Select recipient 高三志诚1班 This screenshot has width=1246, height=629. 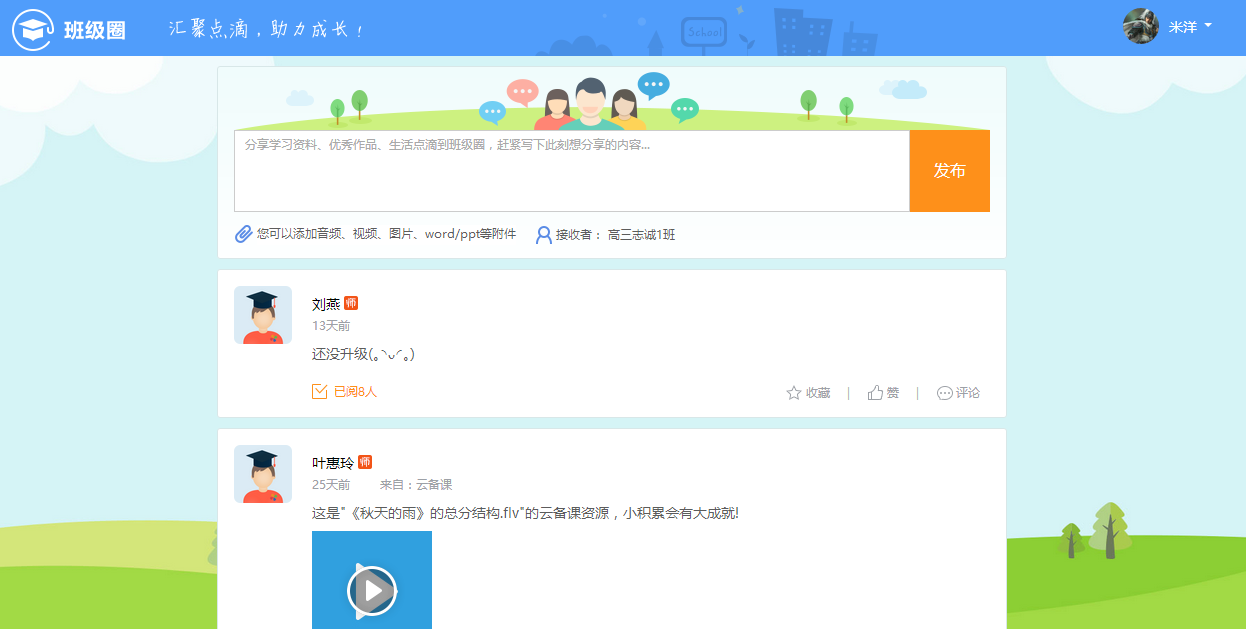tap(642, 235)
